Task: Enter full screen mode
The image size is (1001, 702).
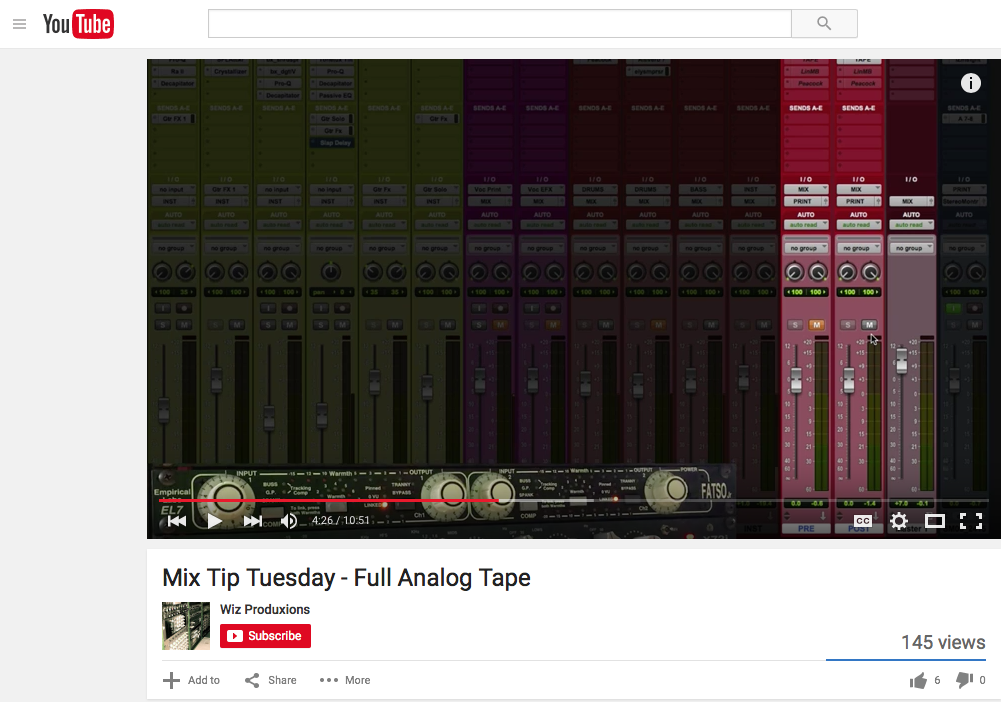Action: [971, 521]
